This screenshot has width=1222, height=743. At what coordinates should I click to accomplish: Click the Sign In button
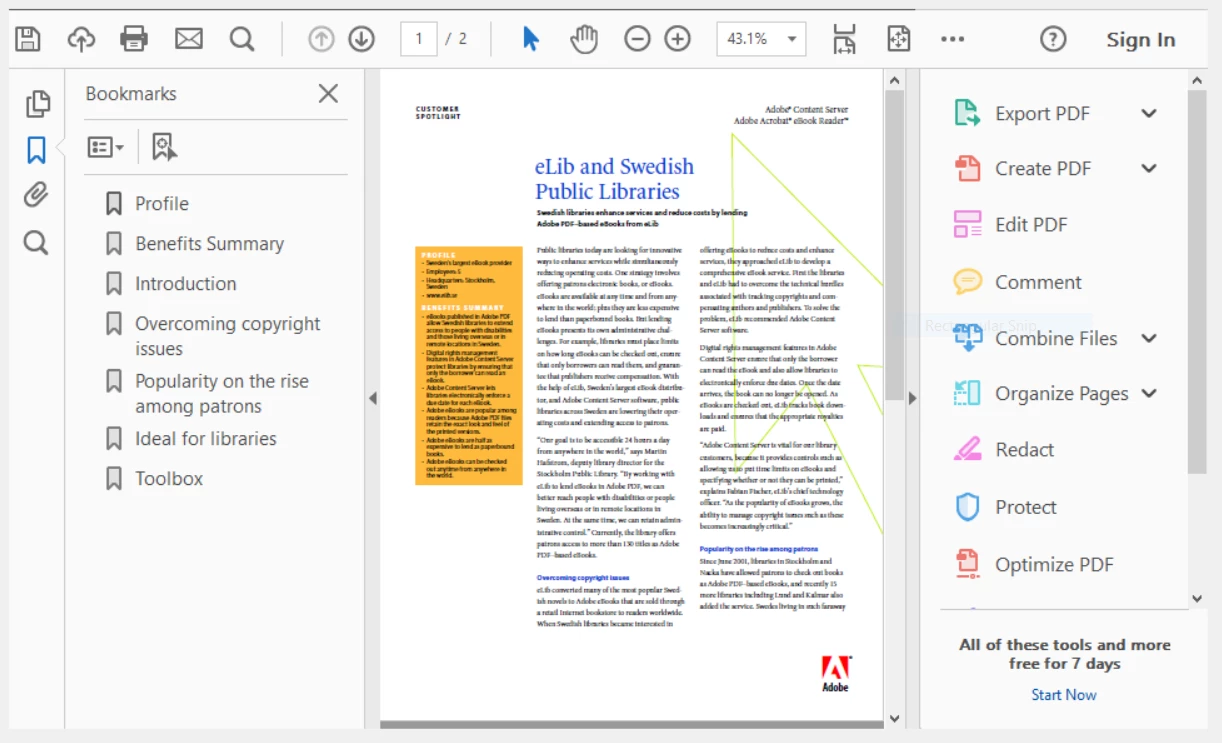1141,40
